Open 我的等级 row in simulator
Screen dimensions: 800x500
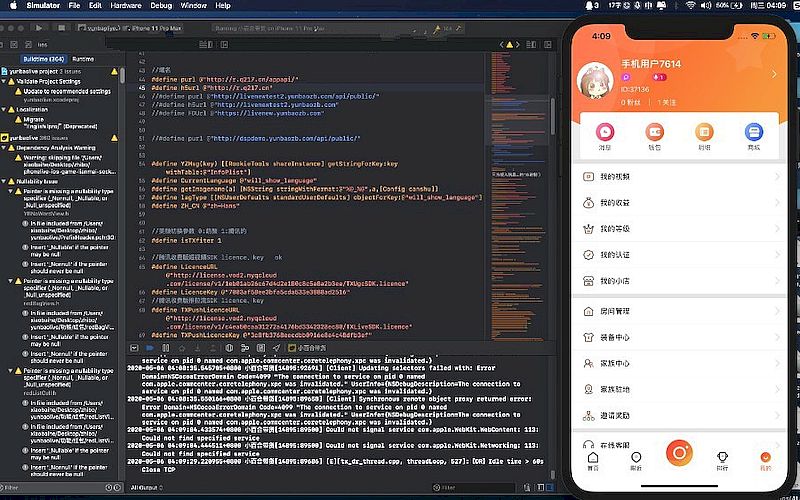680,229
